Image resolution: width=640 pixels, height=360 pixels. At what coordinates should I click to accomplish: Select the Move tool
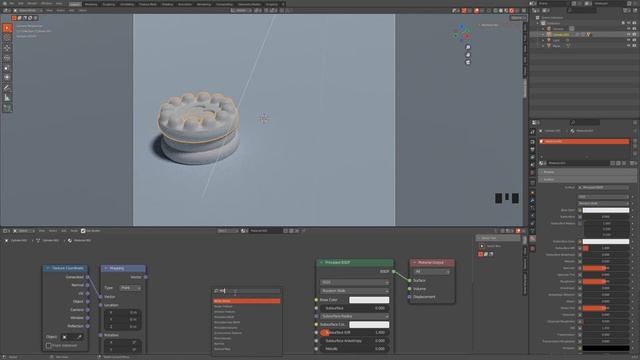click(x=7, y=48)
